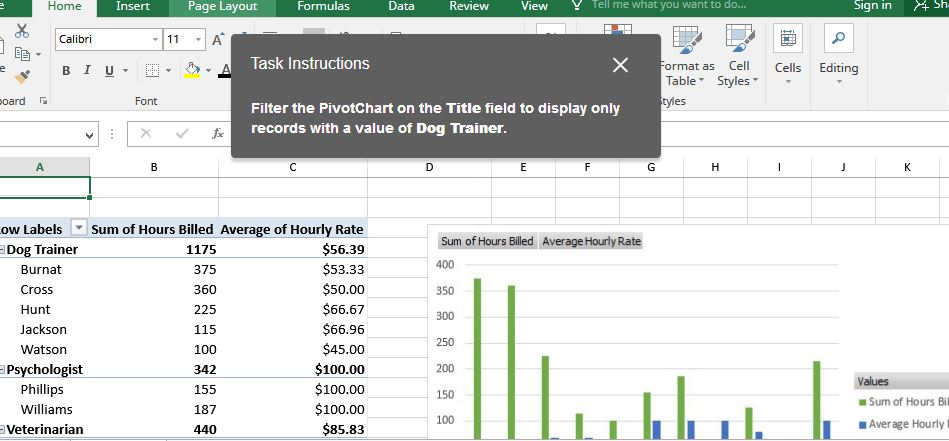Toggle Italic formatting
This screenshot has width=949, height=441.
(87, 71)
